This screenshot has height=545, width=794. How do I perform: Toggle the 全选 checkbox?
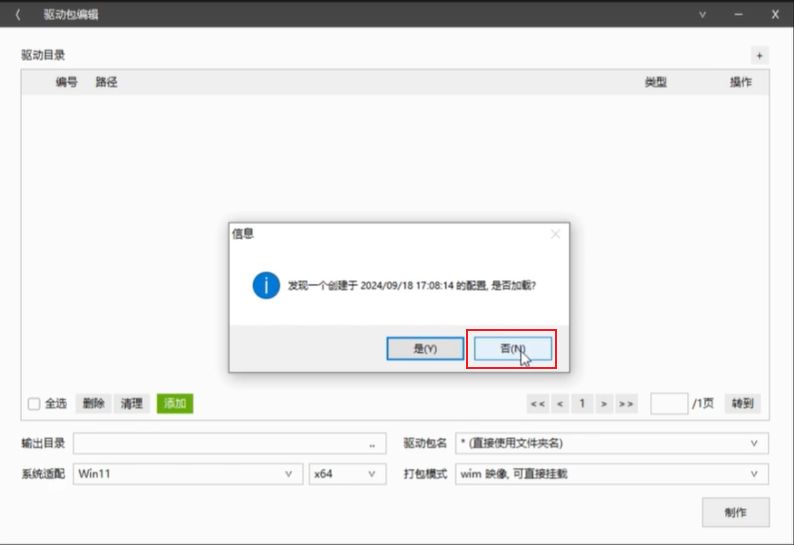pos(34,404)
